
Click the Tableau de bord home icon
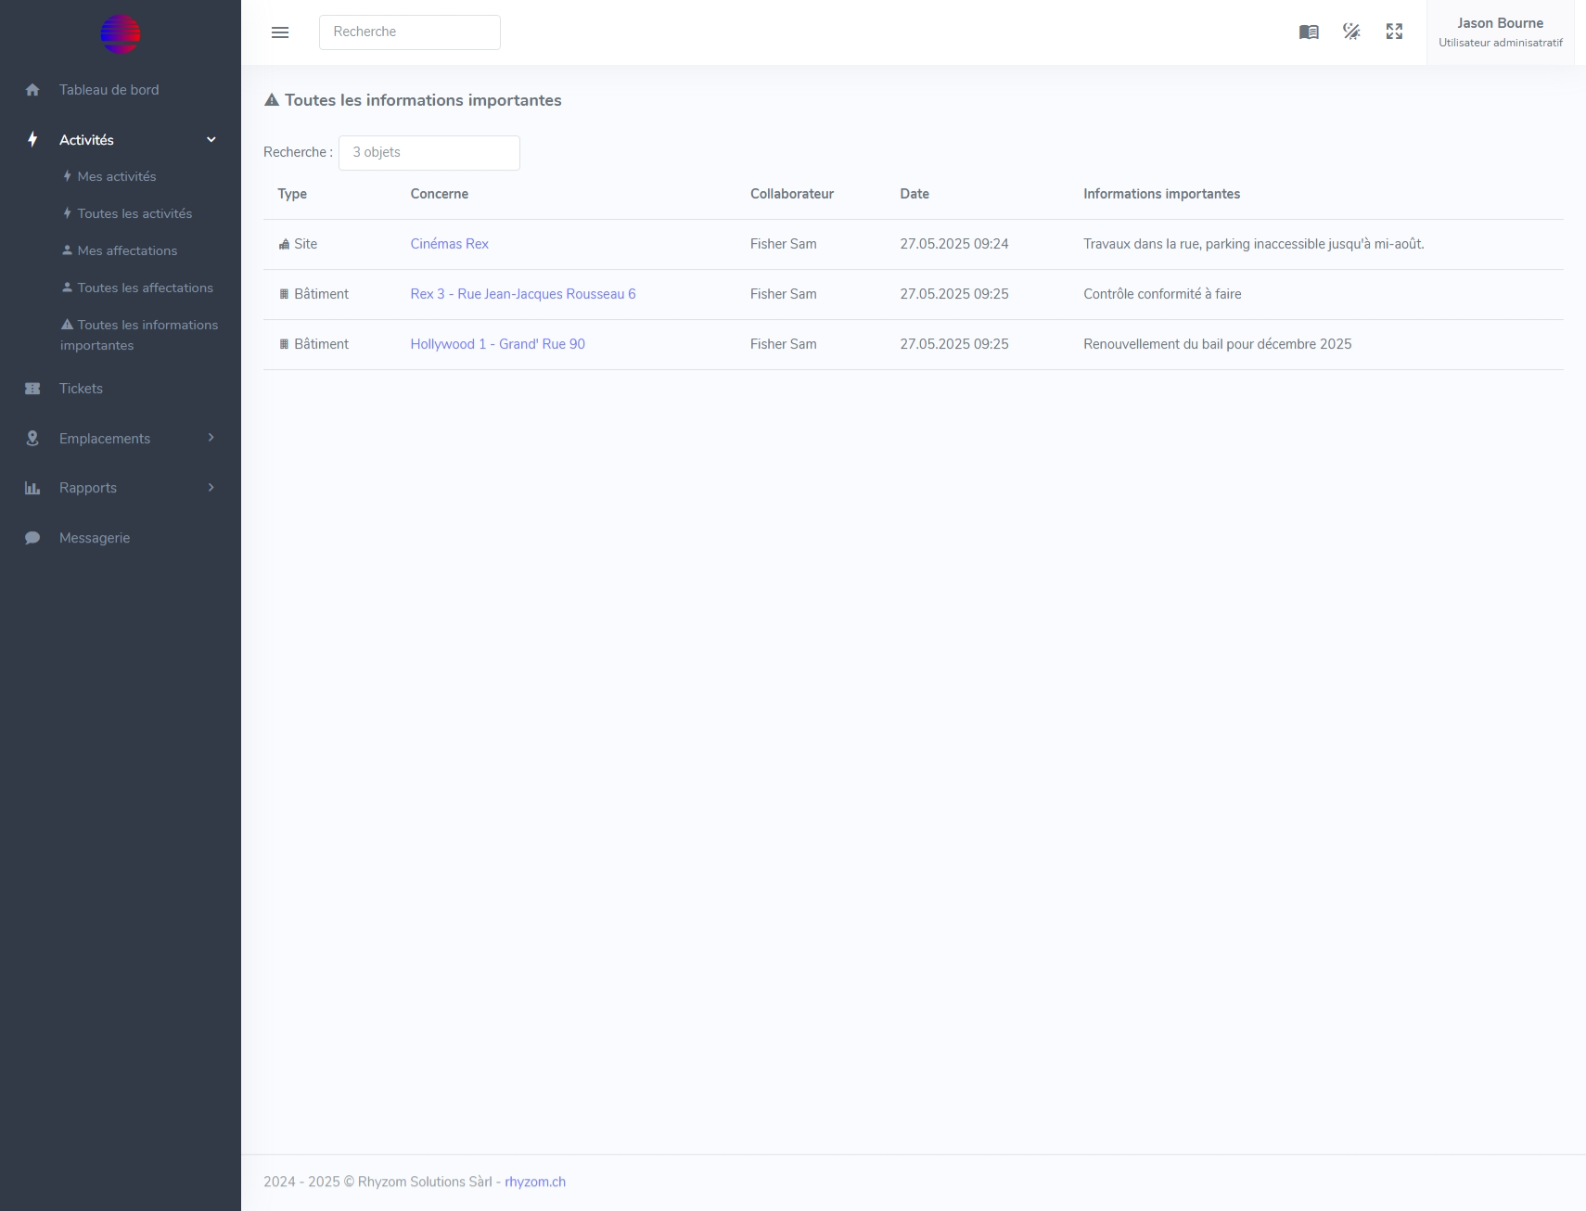coord(32,90)
